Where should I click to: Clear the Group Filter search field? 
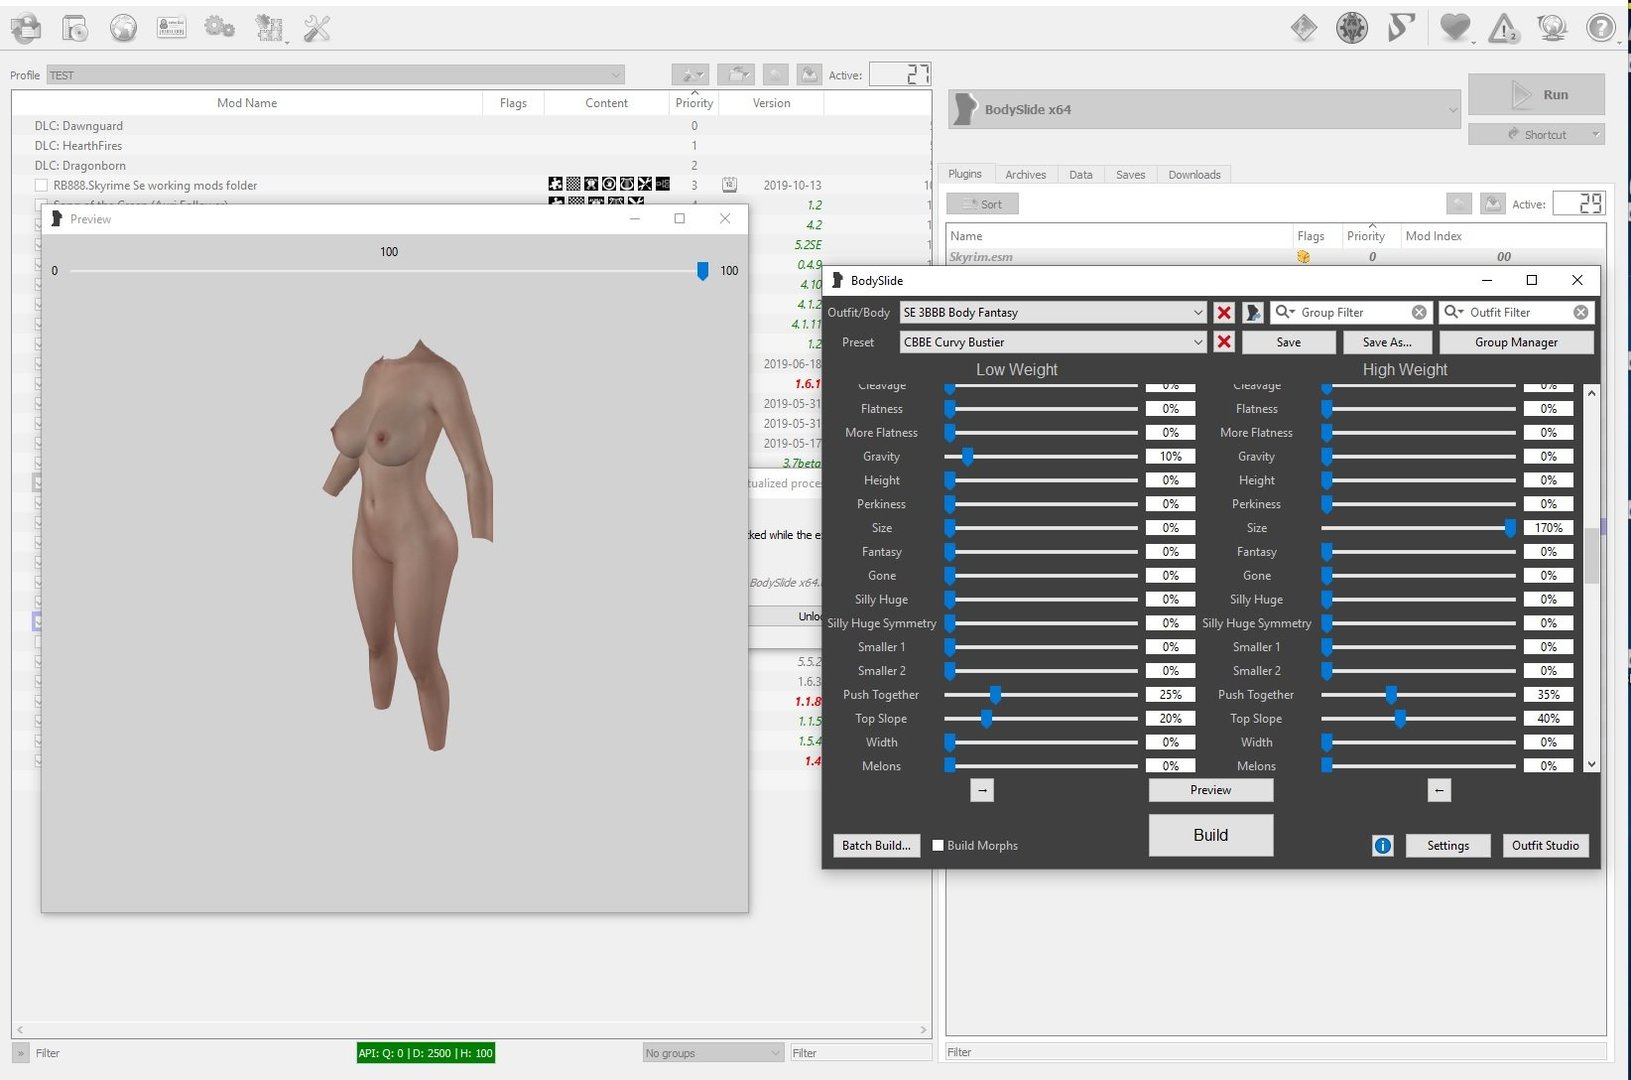pos(1419,313)
